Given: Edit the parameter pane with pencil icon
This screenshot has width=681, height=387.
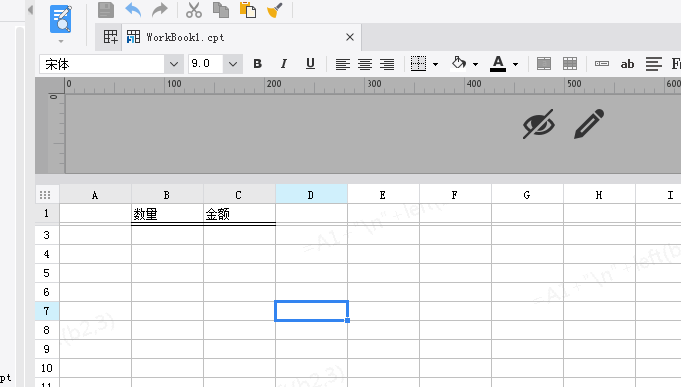Looking at the screenshot, I should pyautogui.click(x=589, y=124).
